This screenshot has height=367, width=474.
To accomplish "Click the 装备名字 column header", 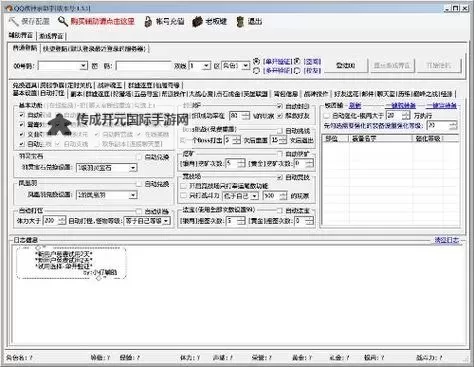I will click(381, 139).
